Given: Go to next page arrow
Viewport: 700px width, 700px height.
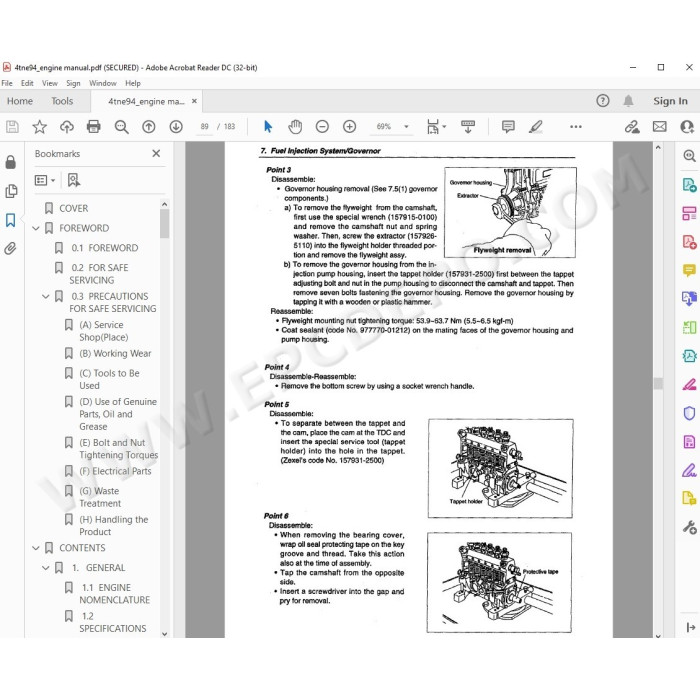Looking at the screenshot, I should 176,127.
